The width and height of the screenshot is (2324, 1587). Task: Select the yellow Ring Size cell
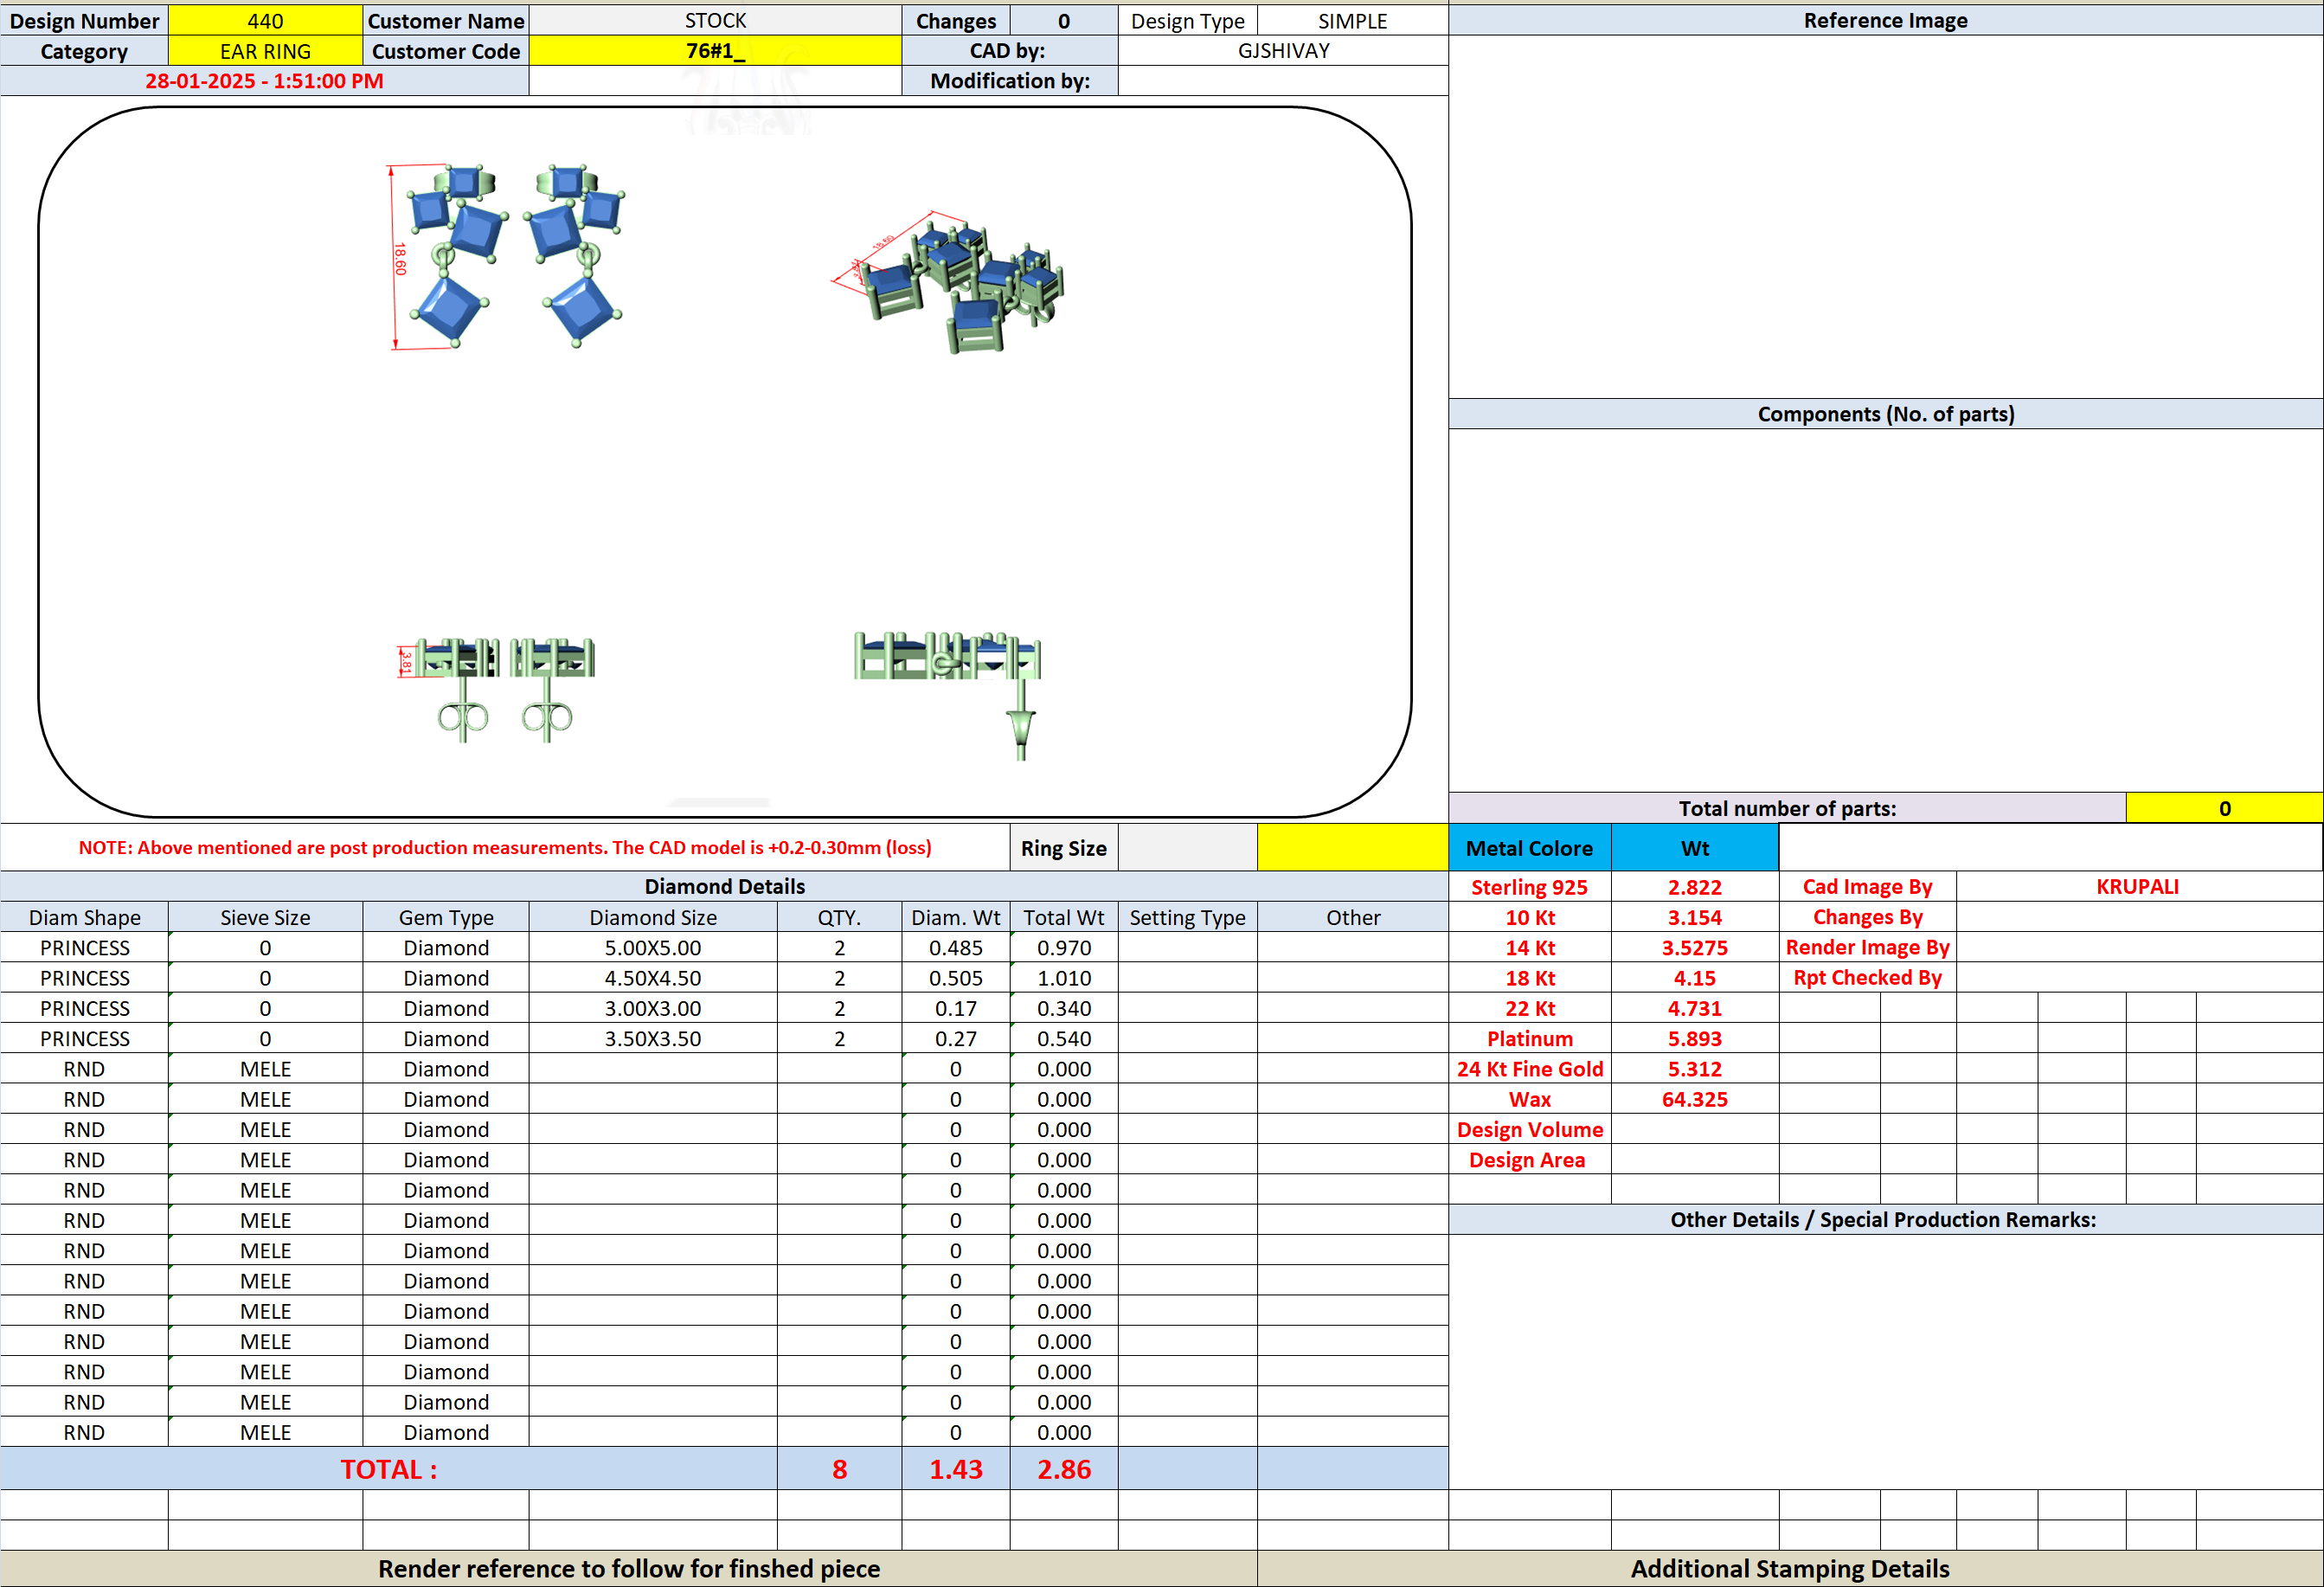1352,848
